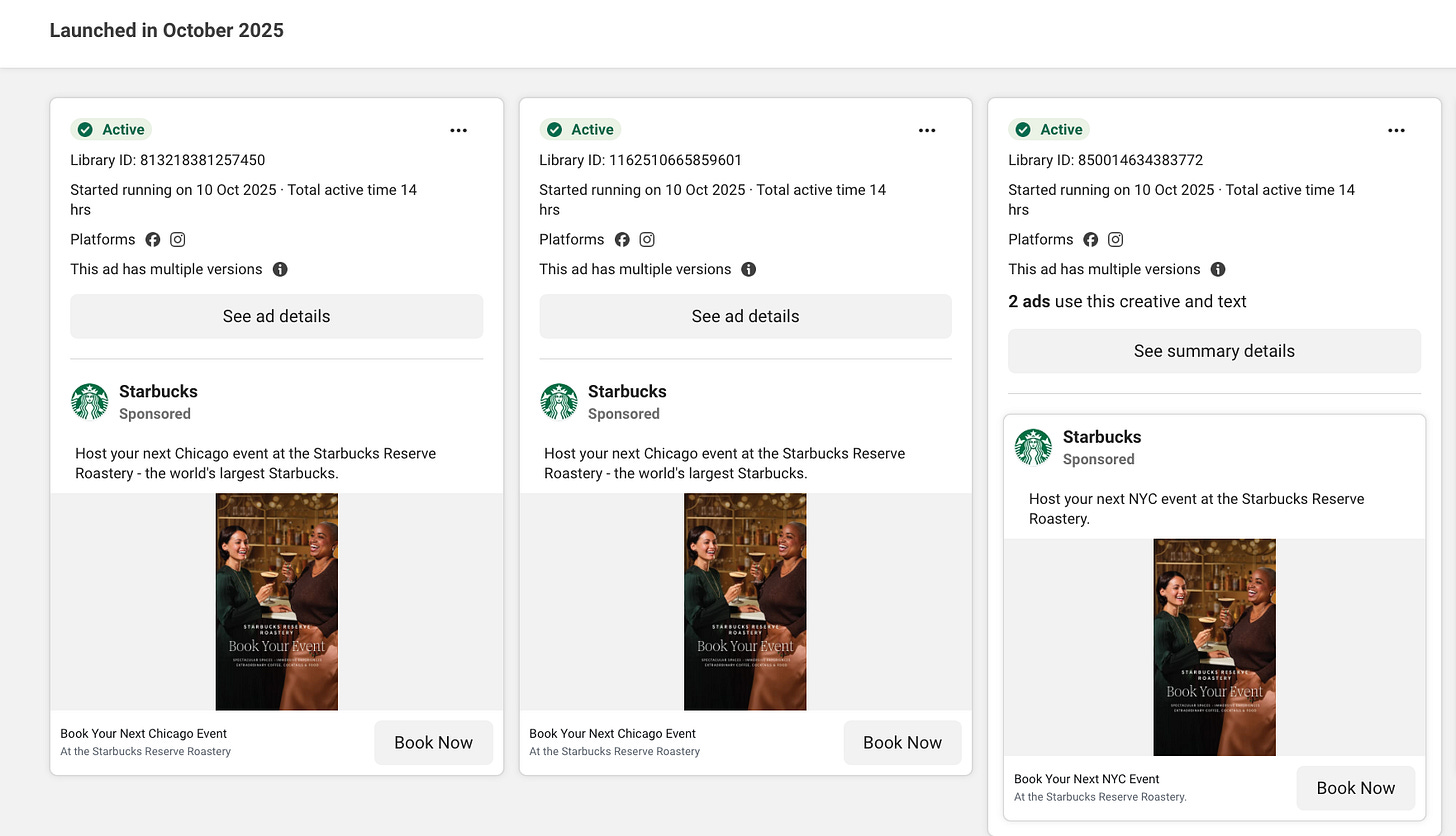Open the Starbucks page name in NYC ad
The width and height of the screenshot is (1456, 836).
coord(1102,437)
